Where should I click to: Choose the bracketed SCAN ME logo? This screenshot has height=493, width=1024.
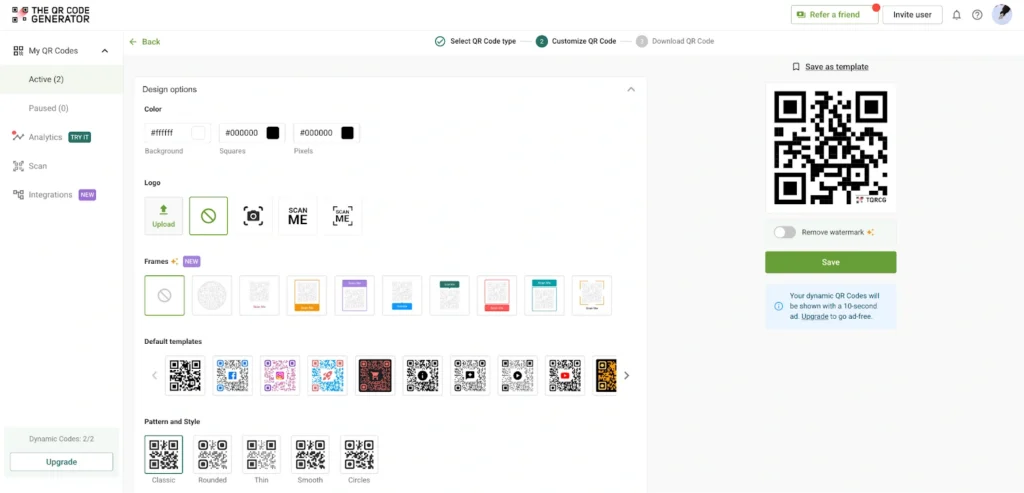pos(342,215)
